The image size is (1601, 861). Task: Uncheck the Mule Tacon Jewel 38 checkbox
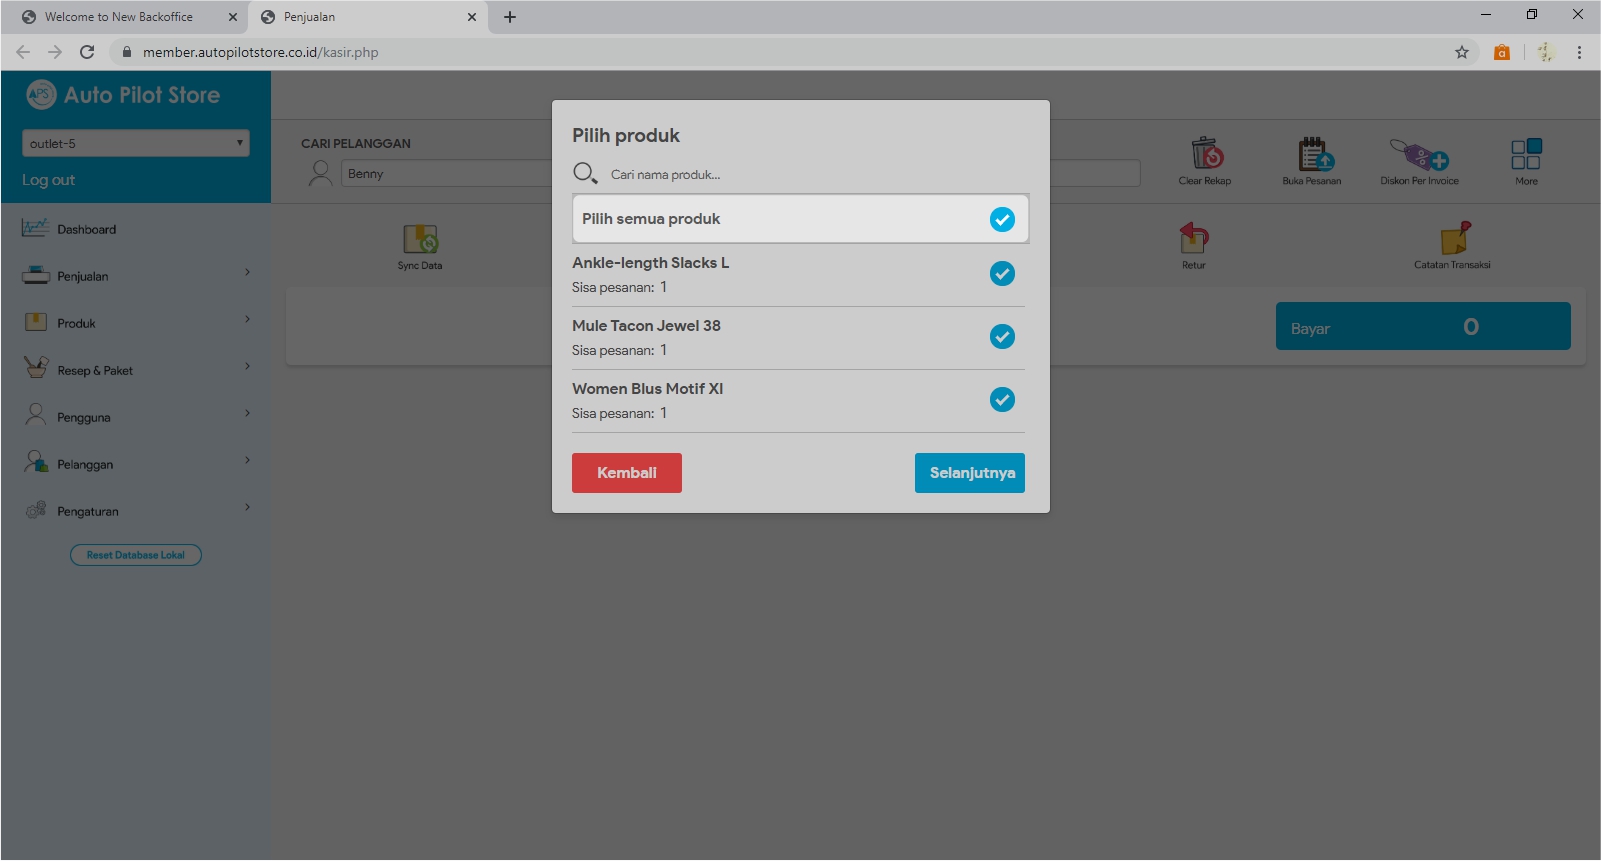1002,337
